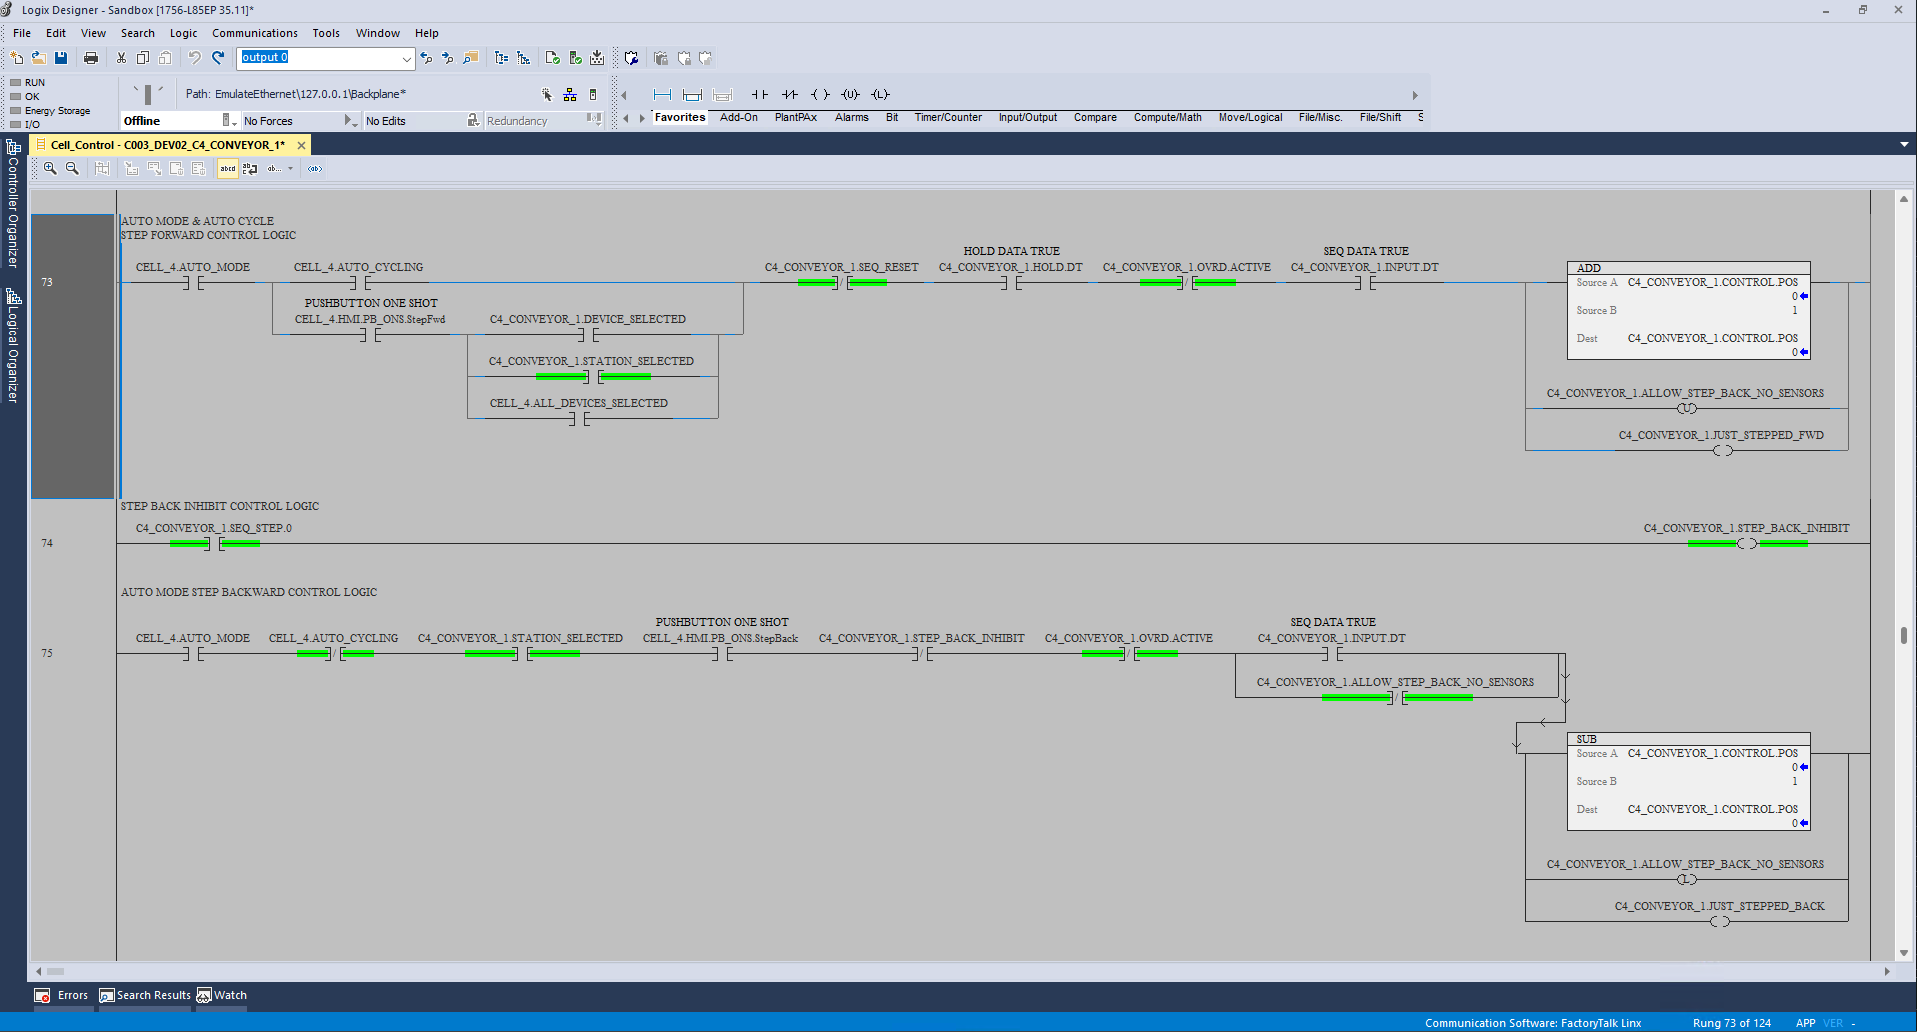
Task: Open the Communications menu
Action: coord(254,32)
